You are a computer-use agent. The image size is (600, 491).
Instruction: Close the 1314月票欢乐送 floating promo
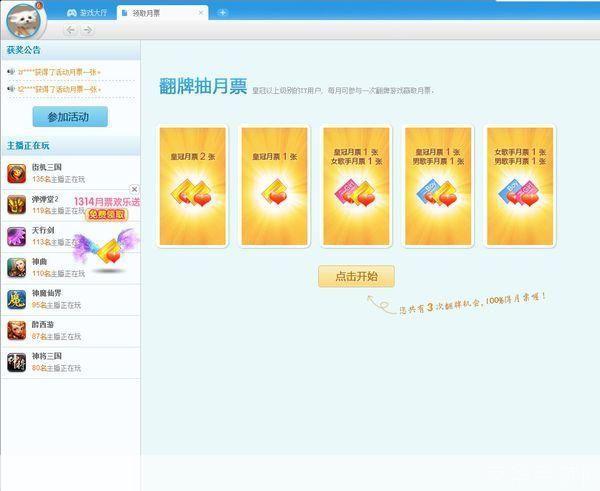[134, 189]
